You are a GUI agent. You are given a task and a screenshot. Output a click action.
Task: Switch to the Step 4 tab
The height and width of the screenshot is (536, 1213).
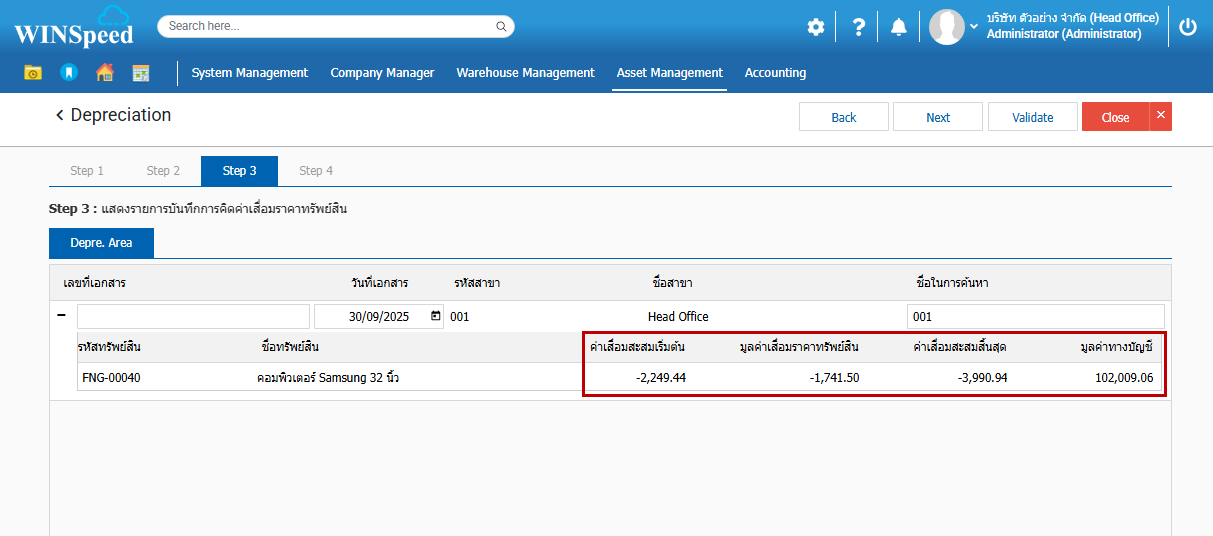316,171
